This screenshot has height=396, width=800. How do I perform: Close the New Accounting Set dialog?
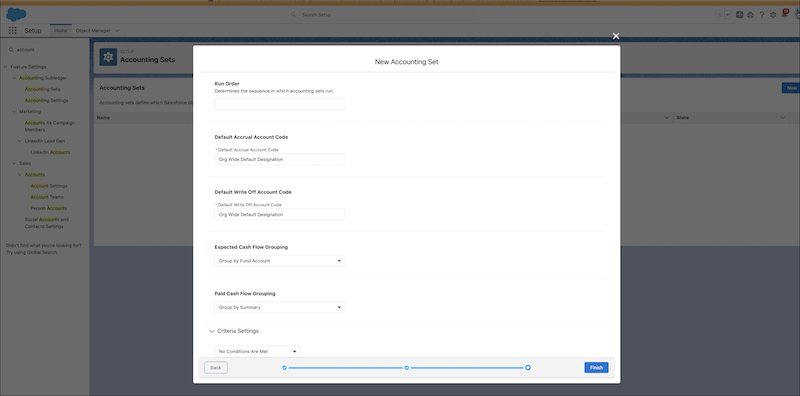pyautogui.click(x=616, y=36)
